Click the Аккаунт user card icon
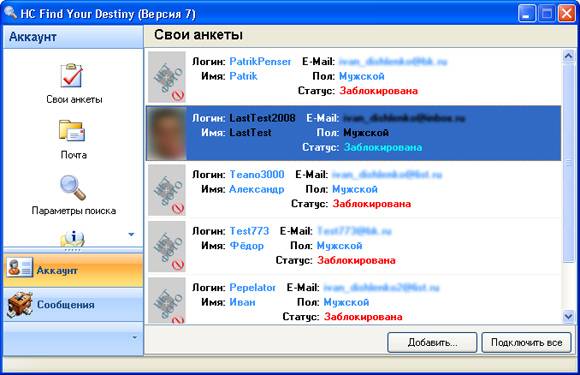 tap(20, 268)
